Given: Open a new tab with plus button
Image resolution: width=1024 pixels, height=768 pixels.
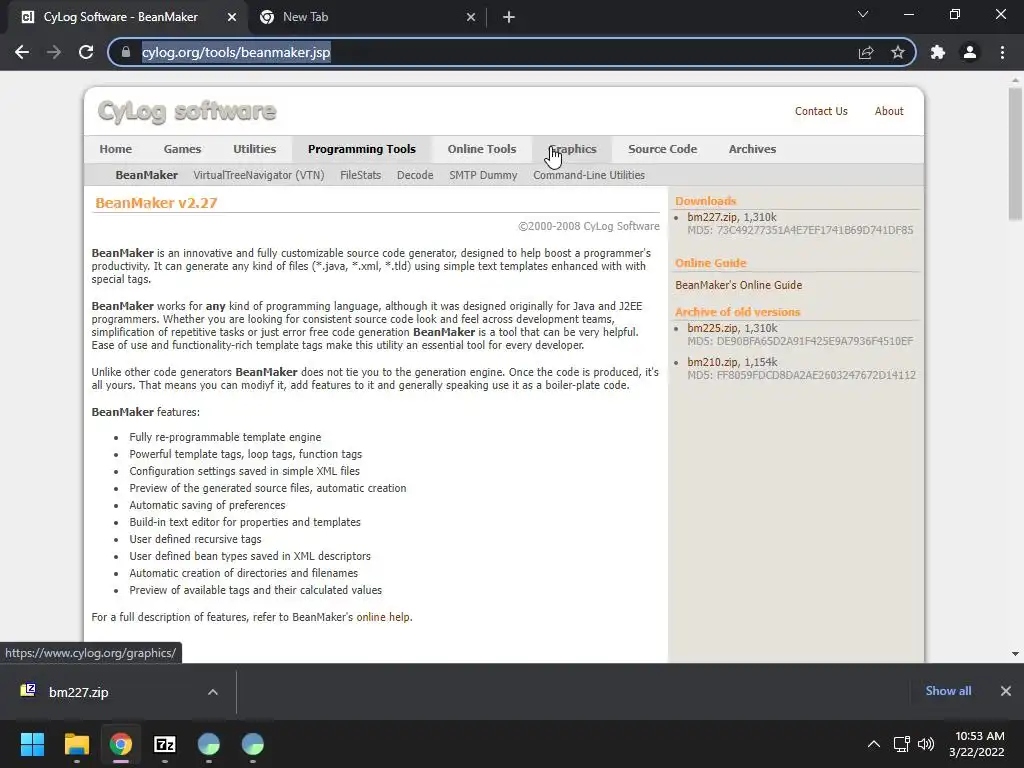Looking at the screenshot, I should click(x=509, y=17).
